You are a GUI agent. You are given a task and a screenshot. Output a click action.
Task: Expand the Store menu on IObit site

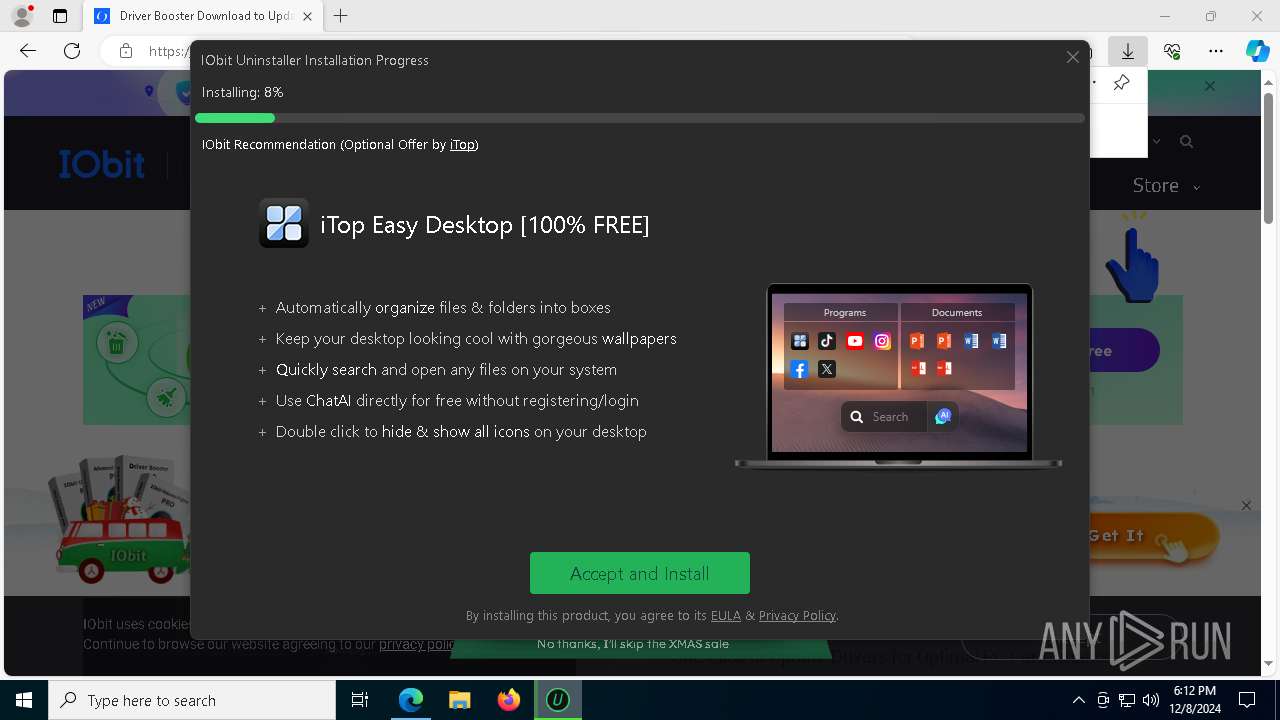[x=1165, y=186]
